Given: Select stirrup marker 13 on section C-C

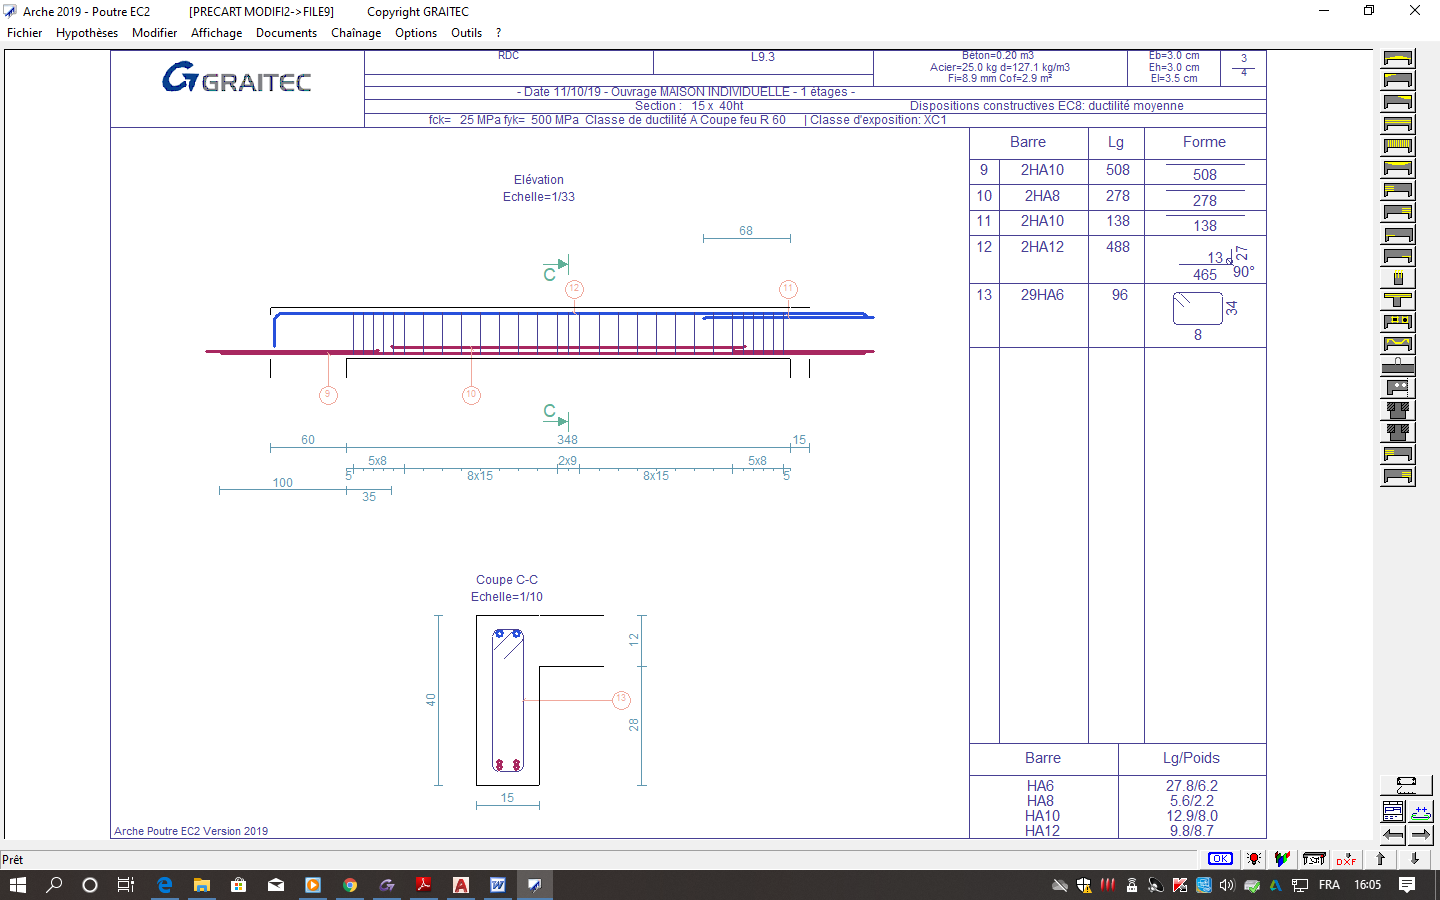Looking at the screenshot, I should [x=621, y=699].
